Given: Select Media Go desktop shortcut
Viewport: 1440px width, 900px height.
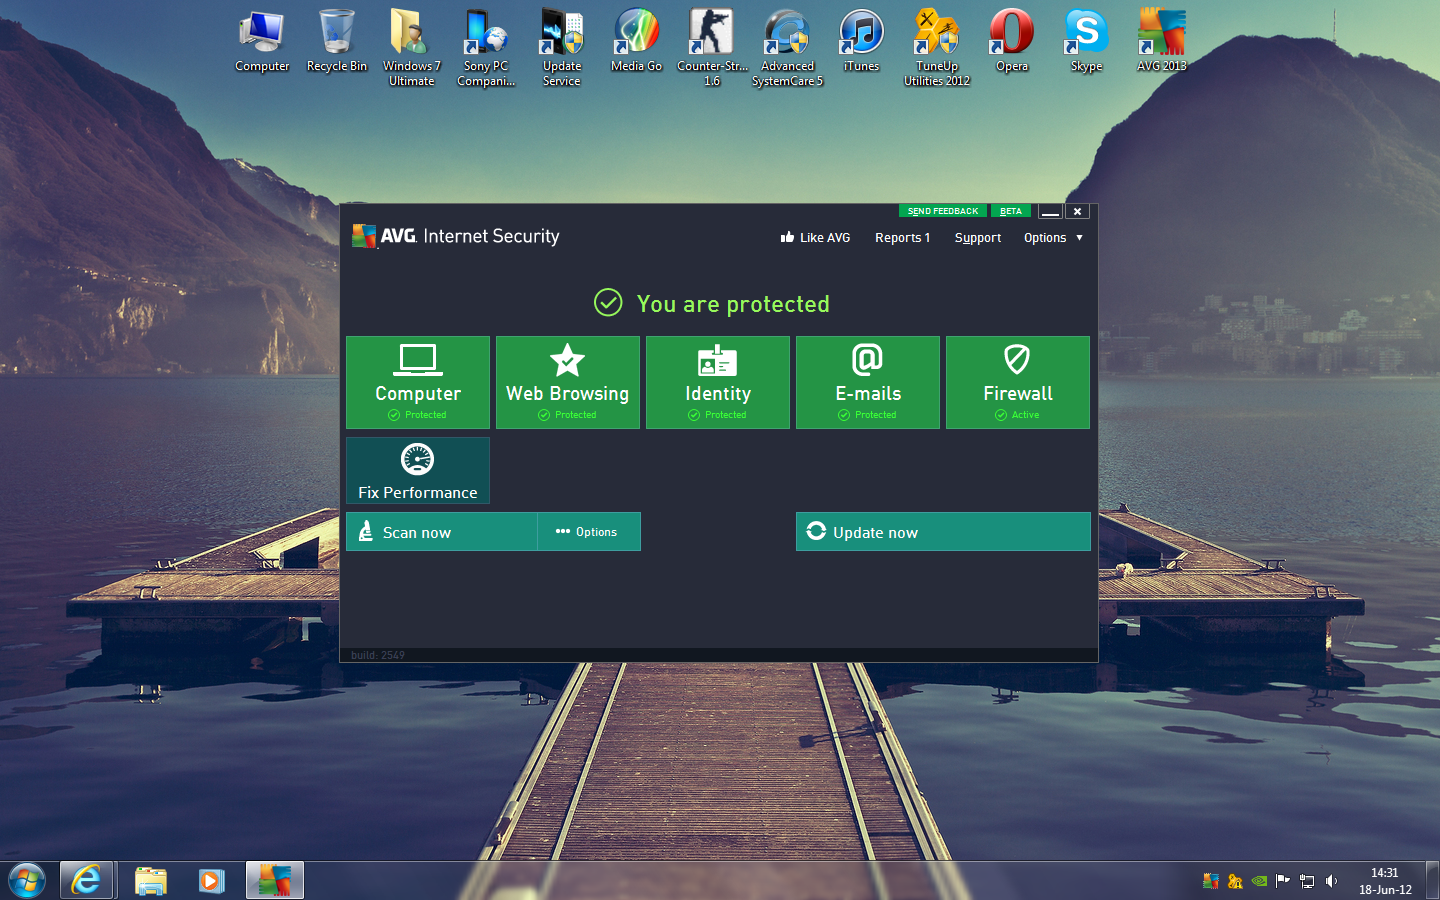Looking at the screenshot, I should pyautogui.click(x=637, y=42).
